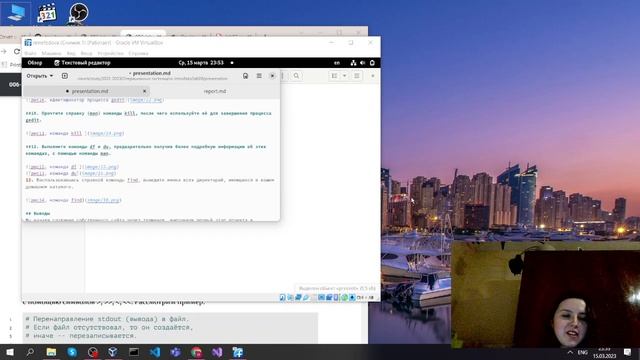Open Справка menu in VirtualBox
Image resolution: width=640 pixels, height=360 pixels.
point(138,53)
